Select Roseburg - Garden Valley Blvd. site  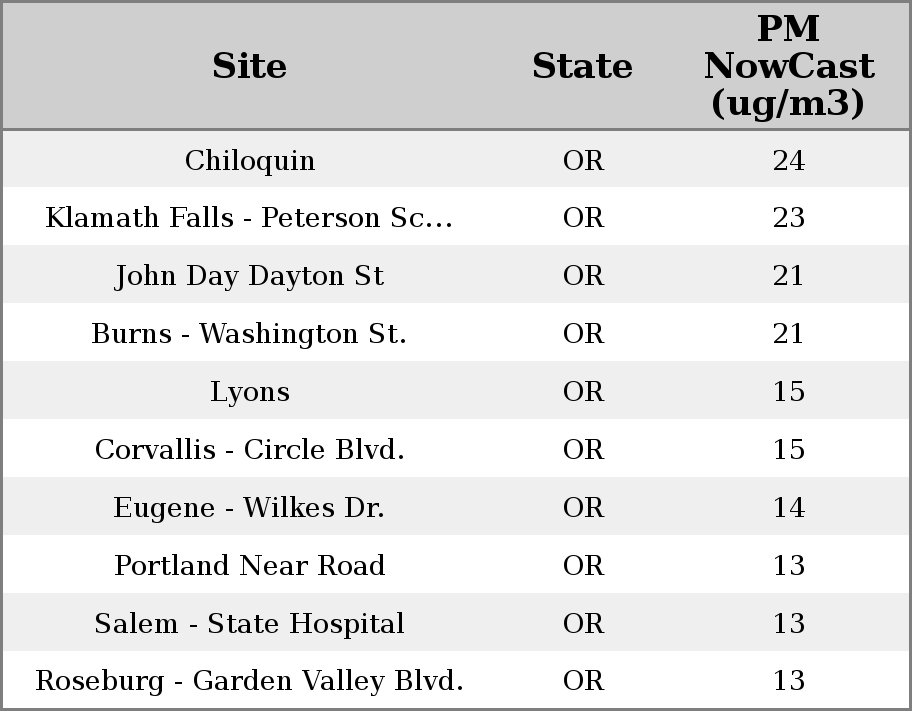point(249,681)
